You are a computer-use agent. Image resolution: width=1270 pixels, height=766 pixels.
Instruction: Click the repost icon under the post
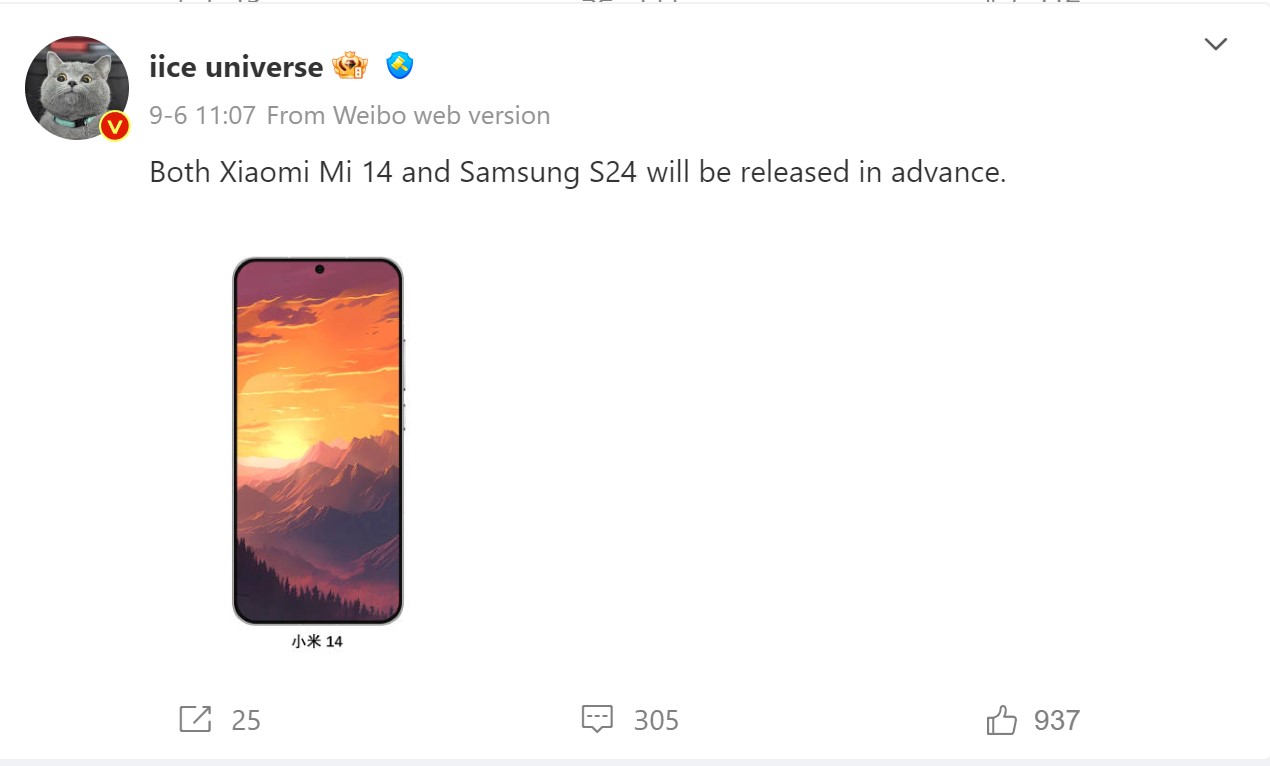tap(195, 719)
